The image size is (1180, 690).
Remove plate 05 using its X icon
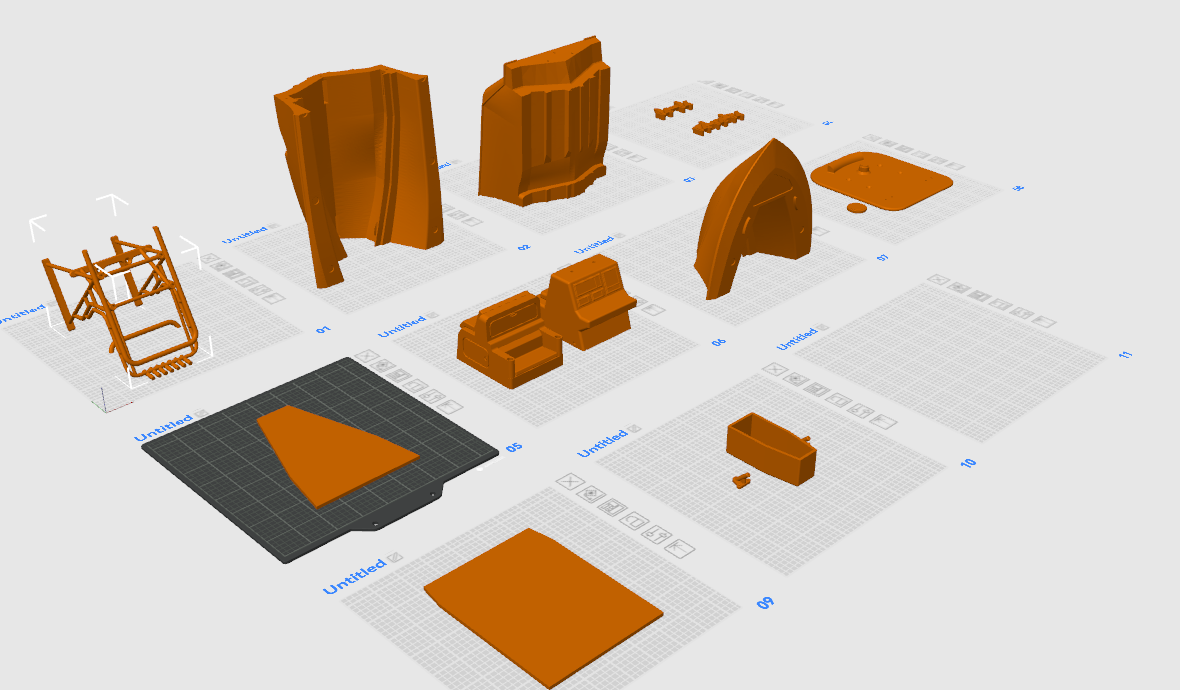(x=367, y=356)
